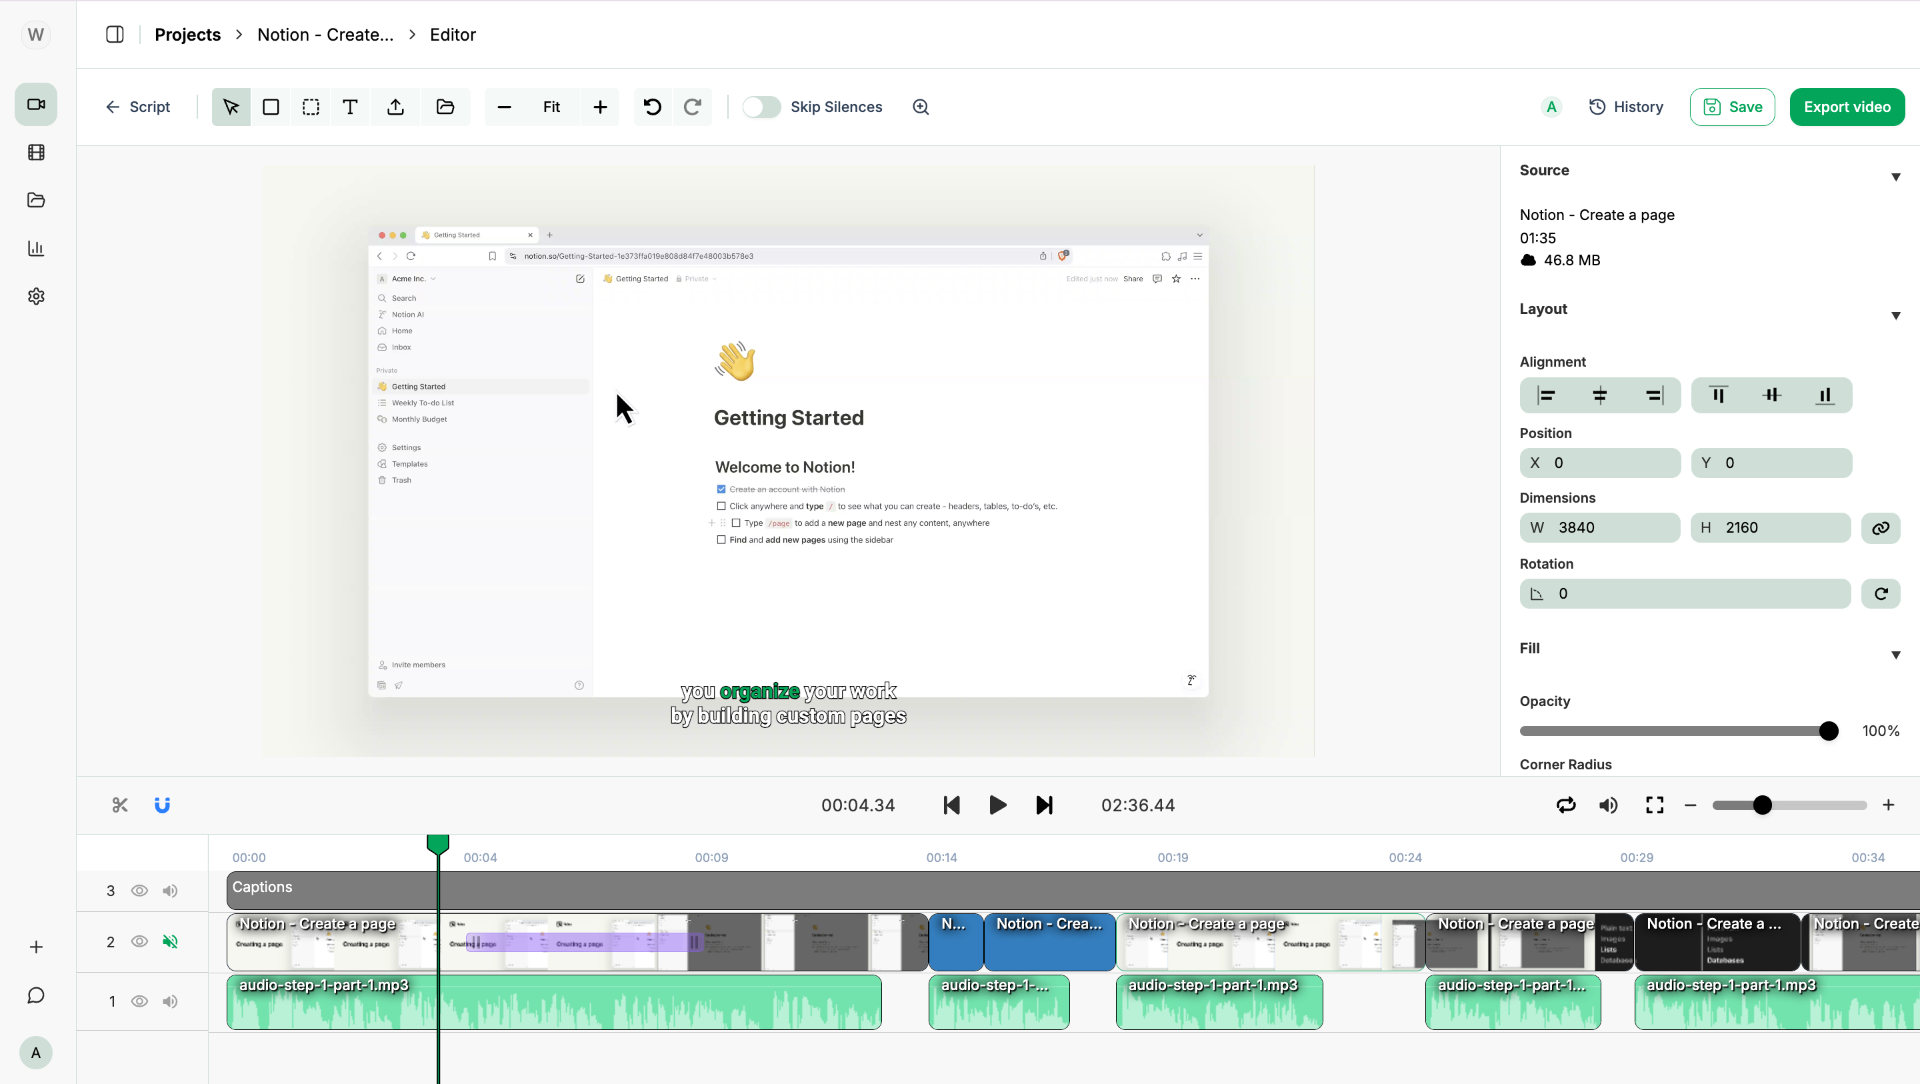
Task: Select the dashed selection tool
Action: 311,107
